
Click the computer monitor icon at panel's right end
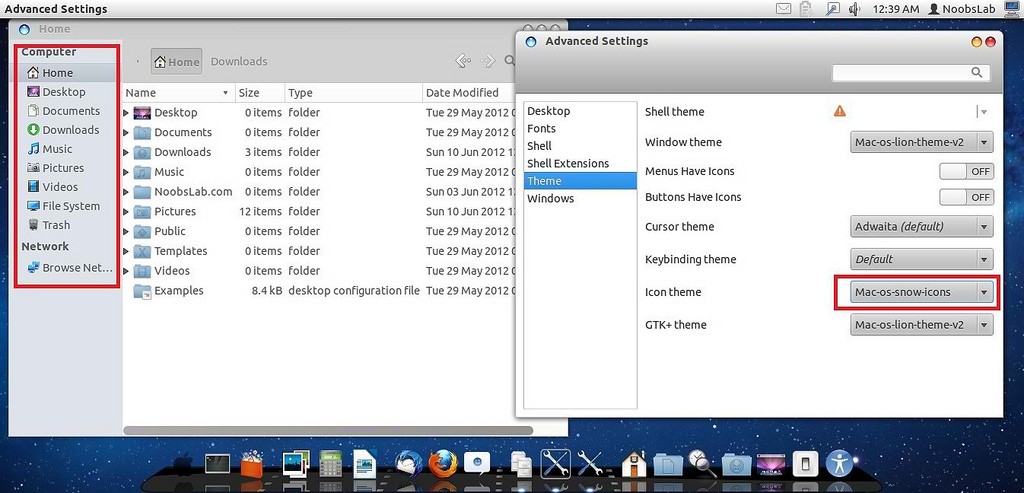[x=1010, y=8]
